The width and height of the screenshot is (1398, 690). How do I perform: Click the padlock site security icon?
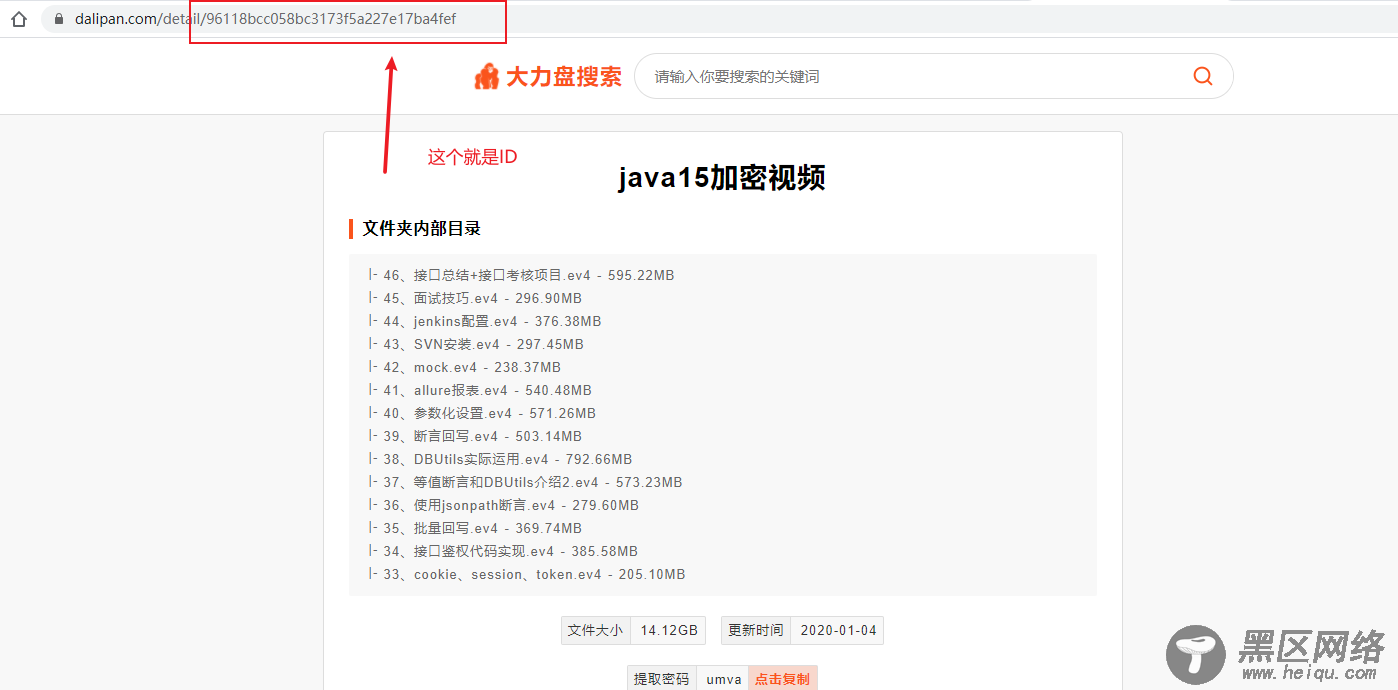pos(58,19)
